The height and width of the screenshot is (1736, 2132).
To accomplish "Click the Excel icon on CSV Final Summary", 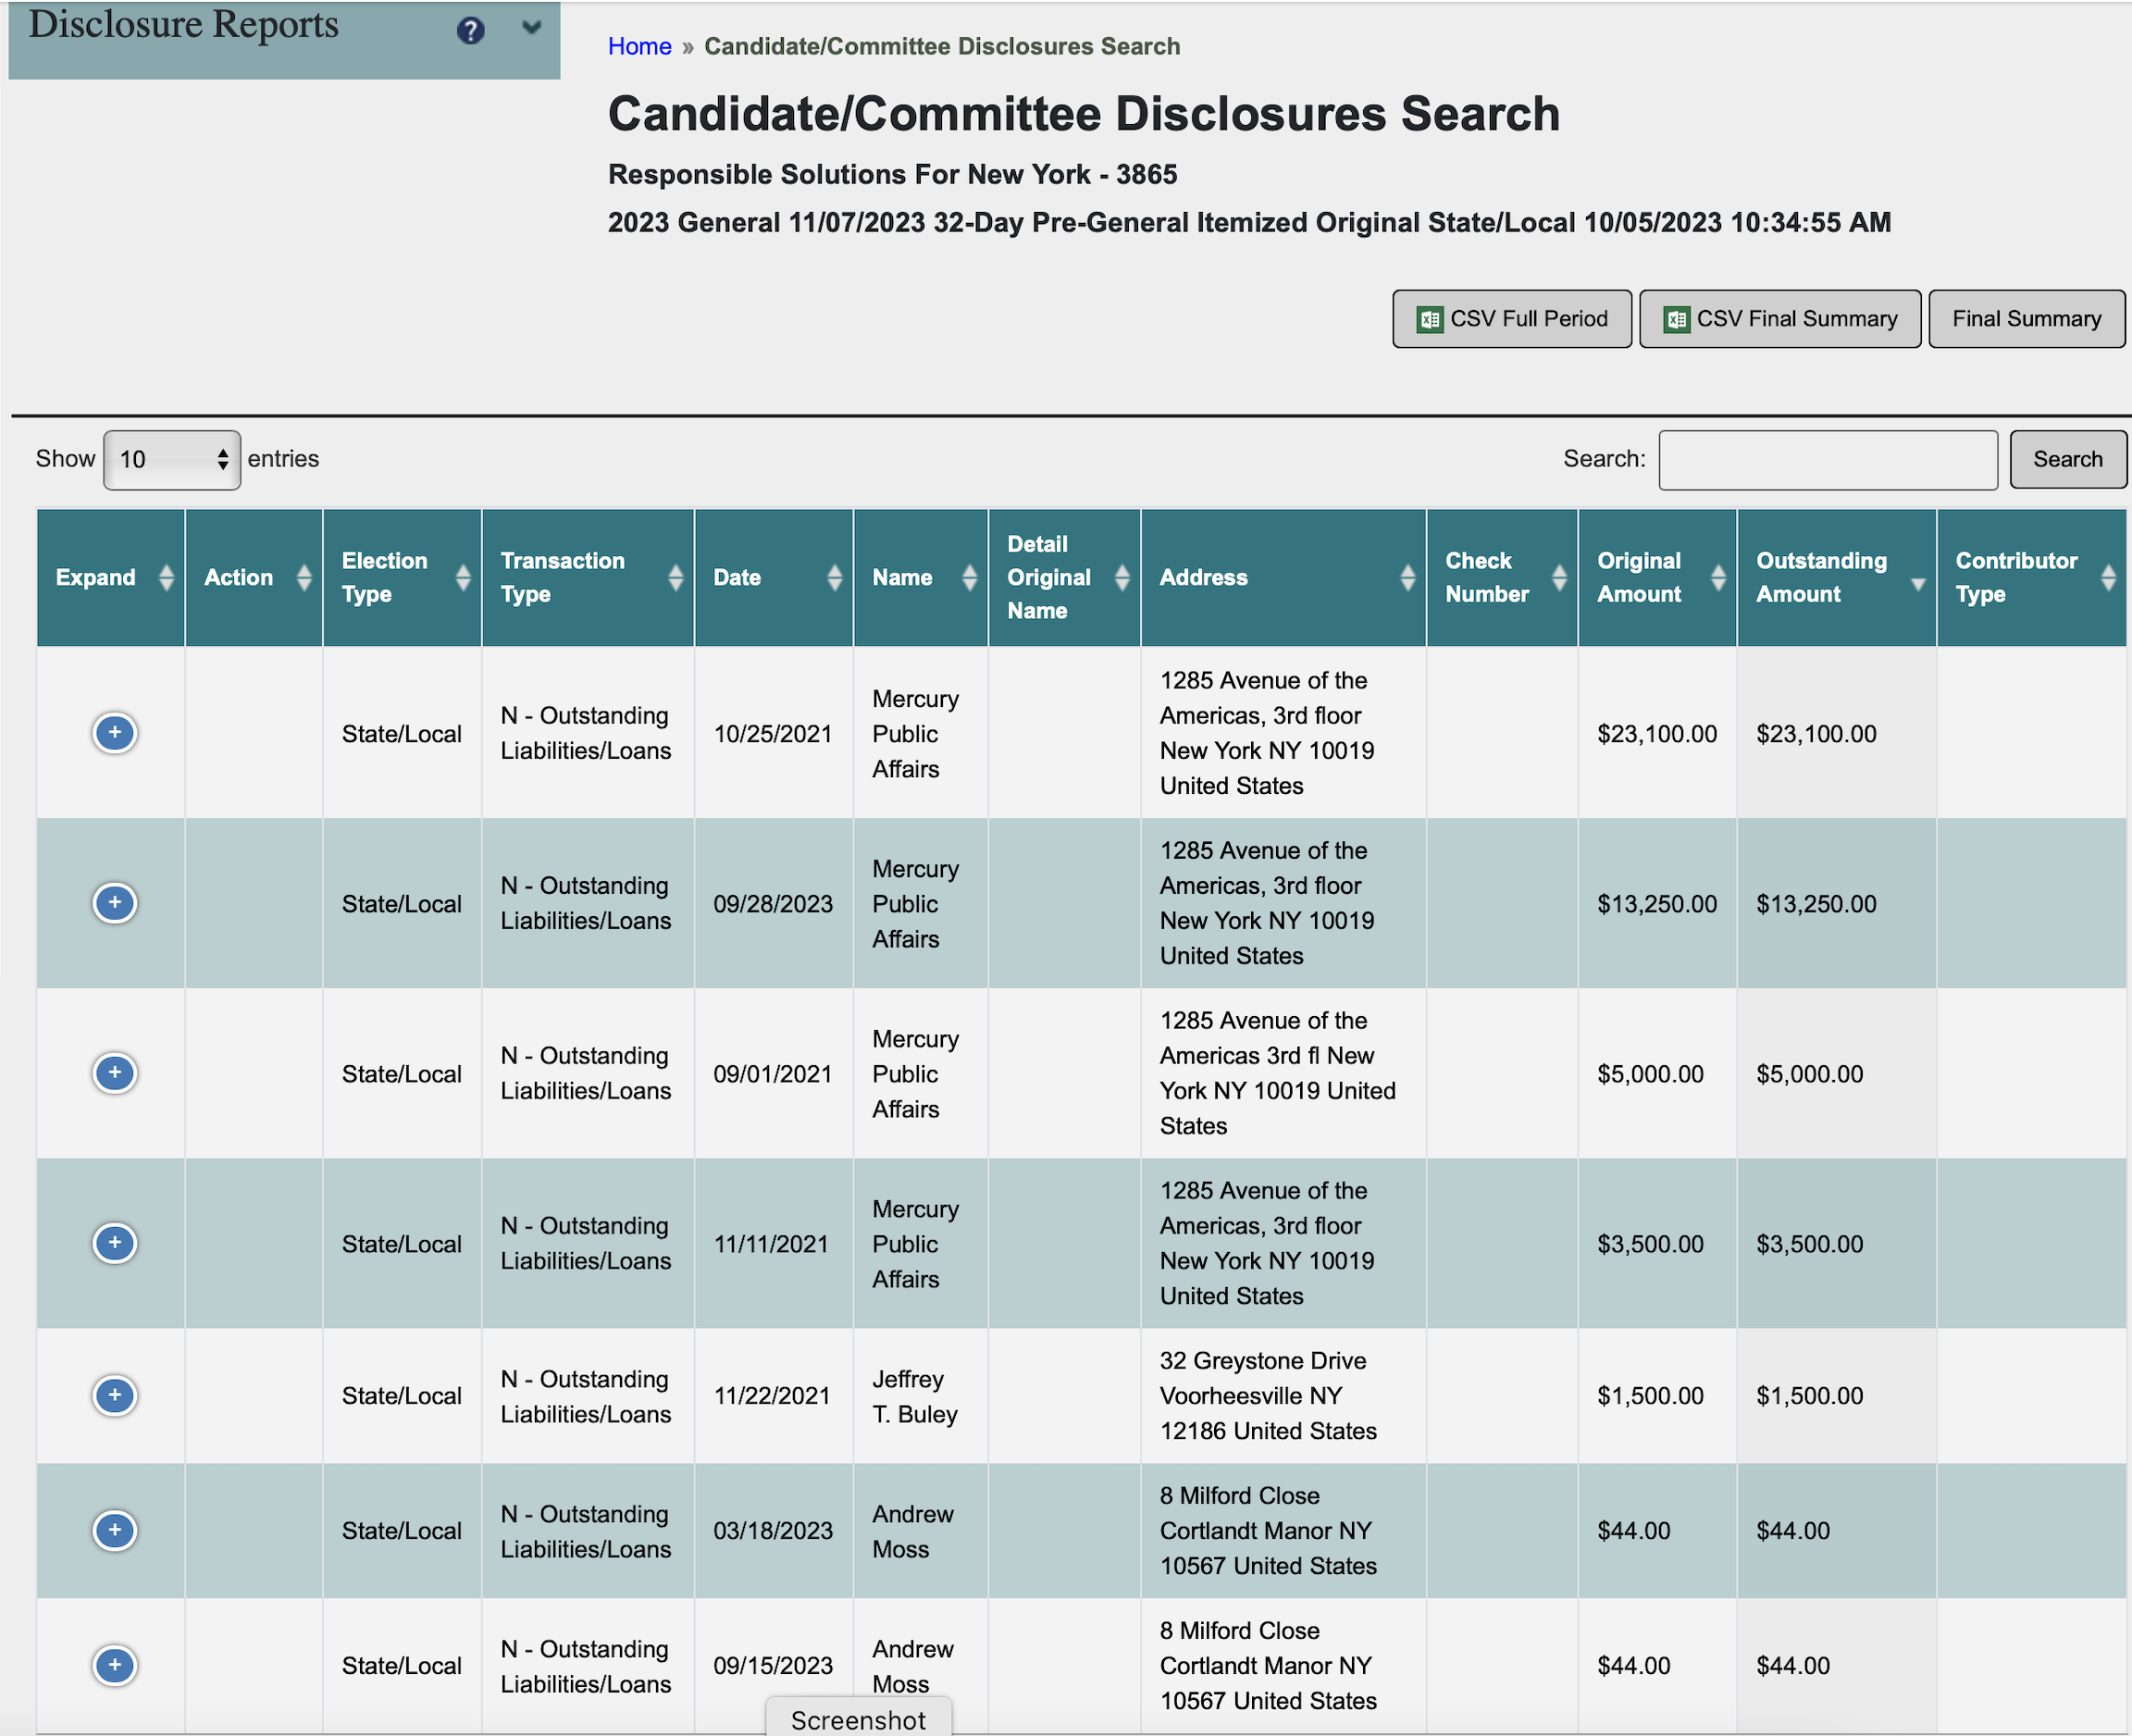I will [x=1676, y=319].
